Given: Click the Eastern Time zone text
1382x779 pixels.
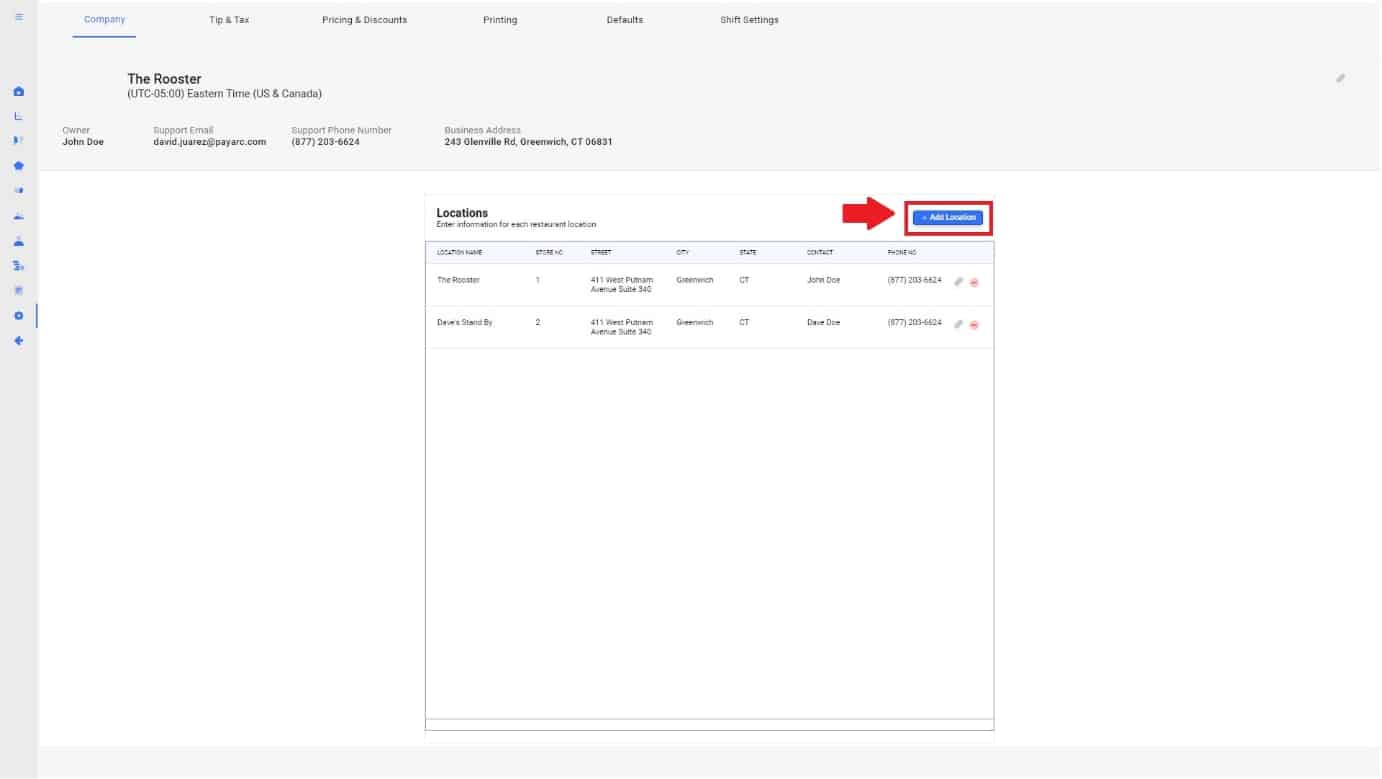Looking at the screenshot, I should coord(224,94).
